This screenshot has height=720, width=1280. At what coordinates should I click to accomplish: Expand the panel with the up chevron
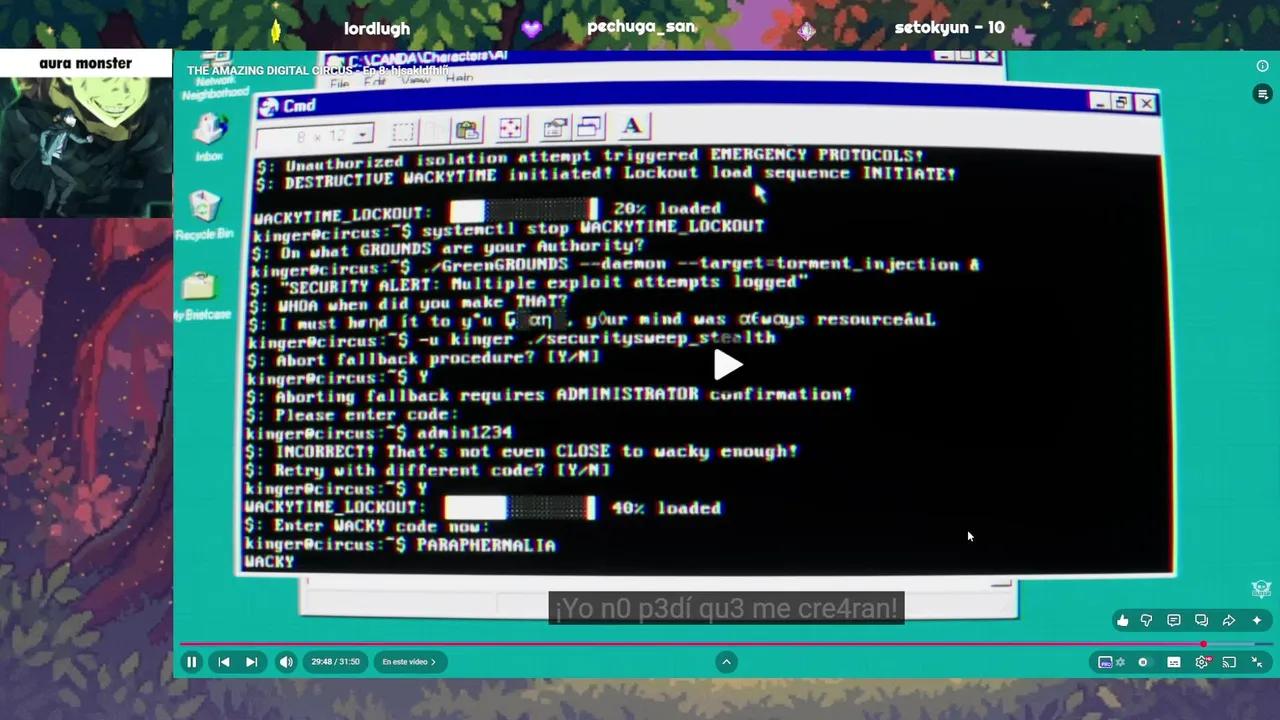tap(727, 662)
